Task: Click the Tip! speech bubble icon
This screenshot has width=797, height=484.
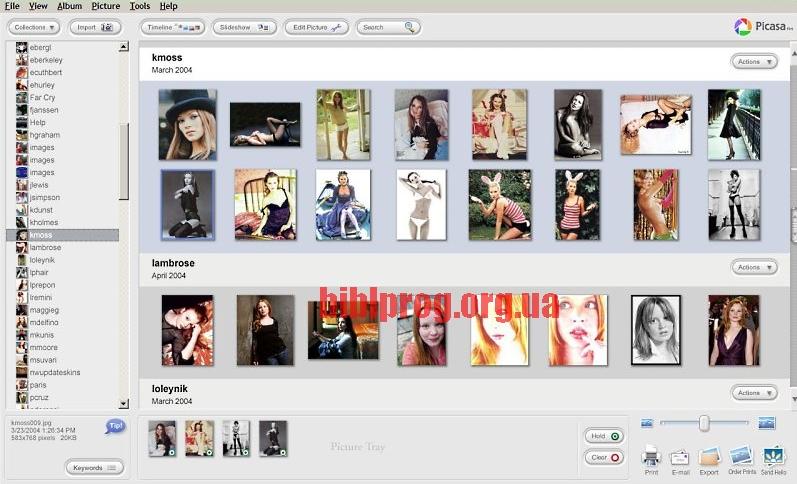Action: (x=115, y=427)
